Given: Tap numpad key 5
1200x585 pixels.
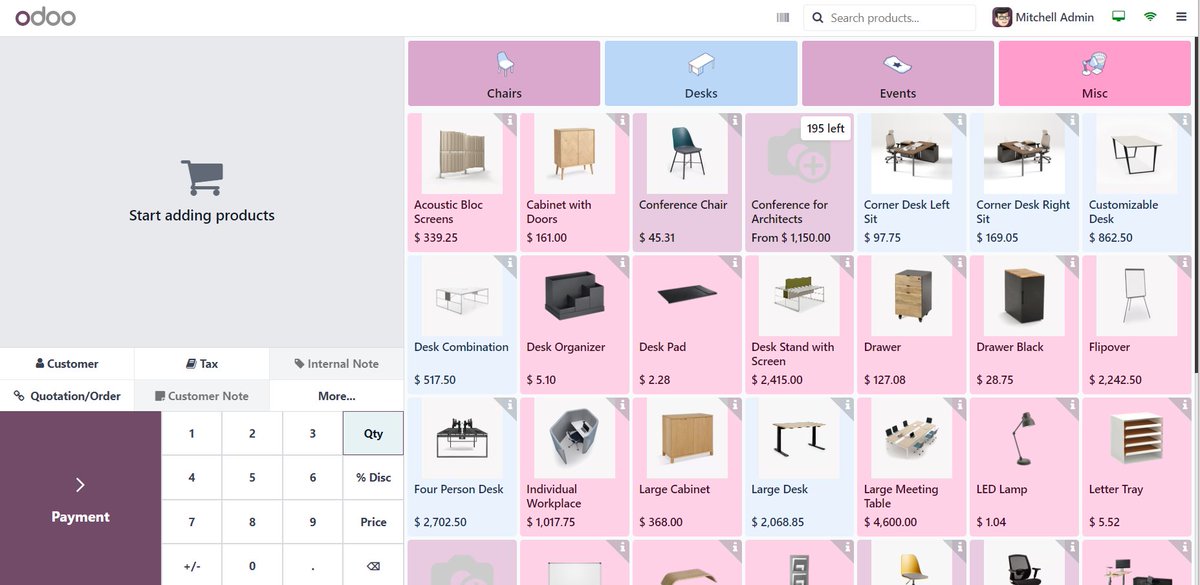Looking at the screenshot, I should 252,477.
